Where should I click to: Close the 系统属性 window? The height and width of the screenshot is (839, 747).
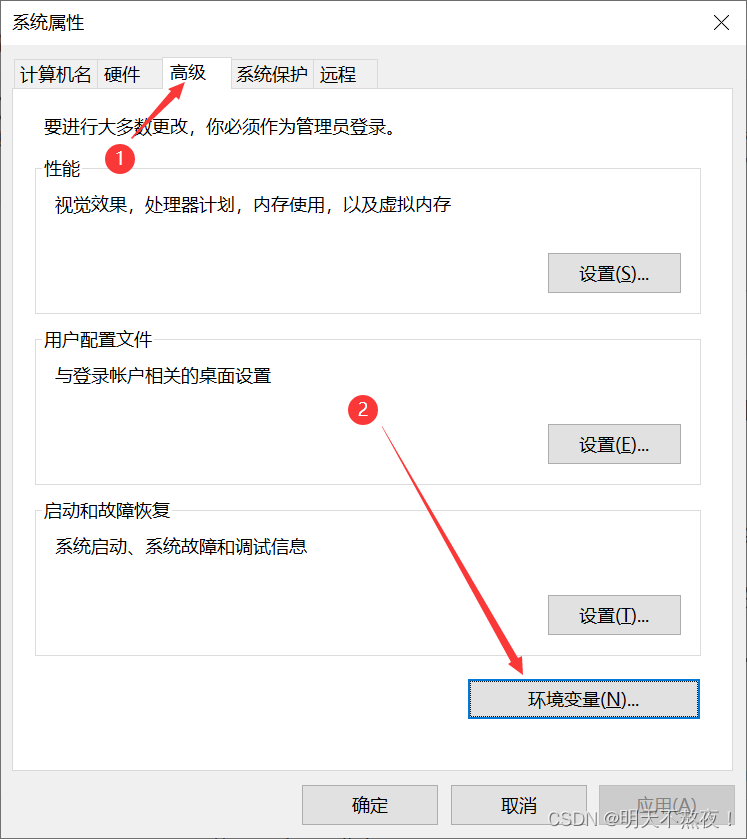[721, 22]
